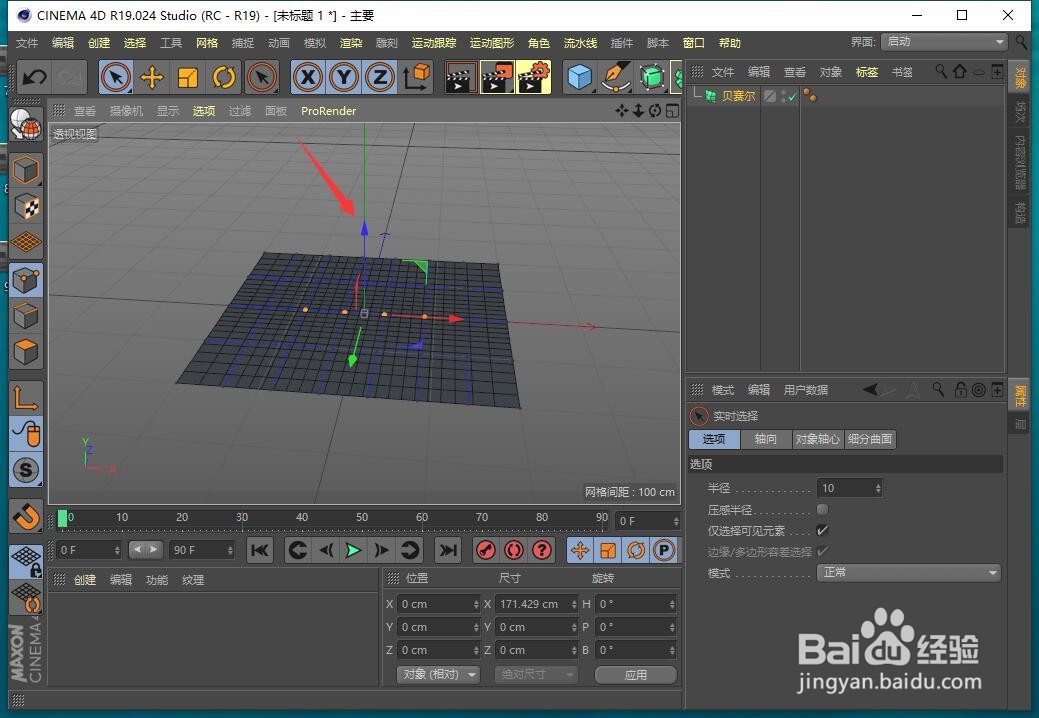This screenshot has height=718, width=1039.
Task: Click the Locked Workplane icon
Action: click(26, 561)
